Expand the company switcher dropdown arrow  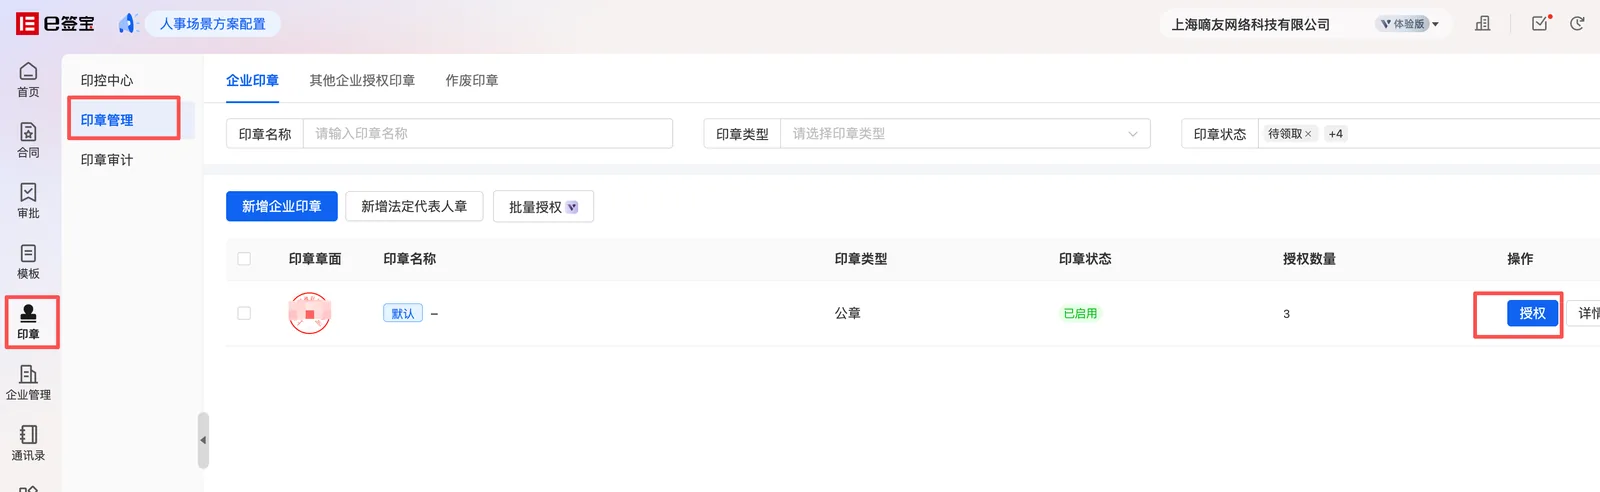1435,24
